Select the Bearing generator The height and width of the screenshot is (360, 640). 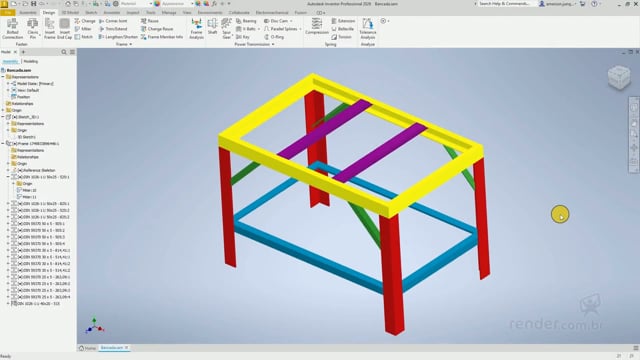246,21
